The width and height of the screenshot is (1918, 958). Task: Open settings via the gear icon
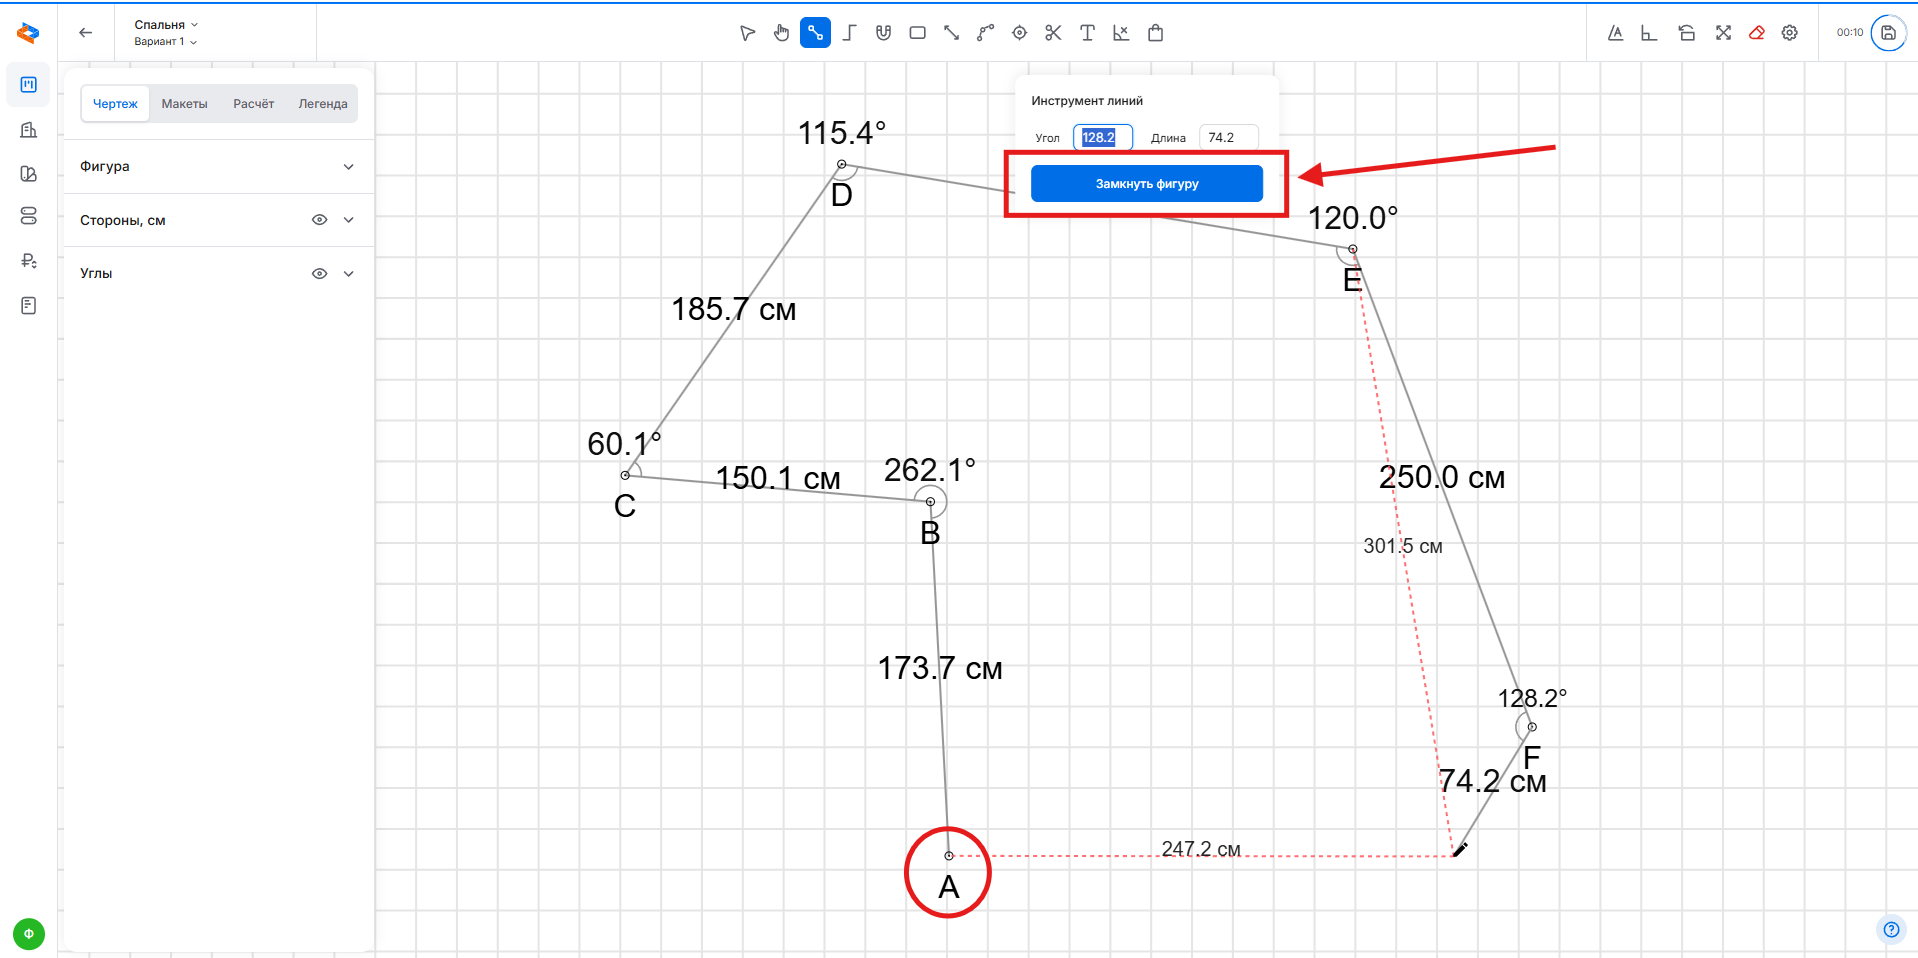(x=1790, y=33)
